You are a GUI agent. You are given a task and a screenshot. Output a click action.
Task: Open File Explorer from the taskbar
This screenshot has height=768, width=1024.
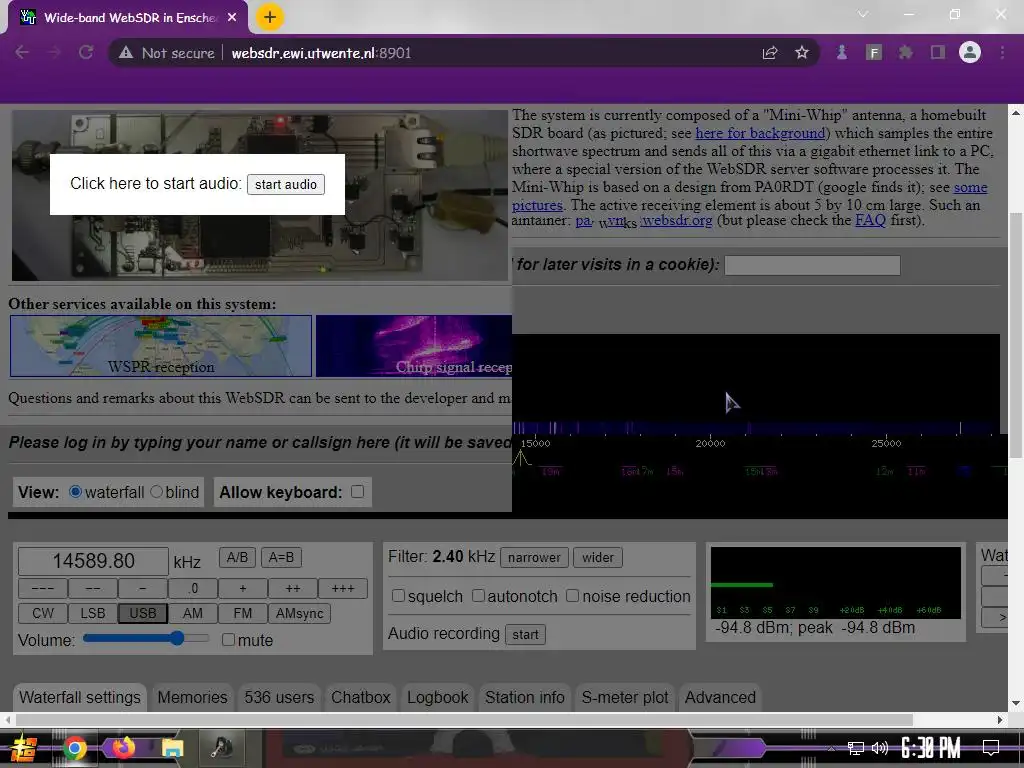click(x=172, y=748)
